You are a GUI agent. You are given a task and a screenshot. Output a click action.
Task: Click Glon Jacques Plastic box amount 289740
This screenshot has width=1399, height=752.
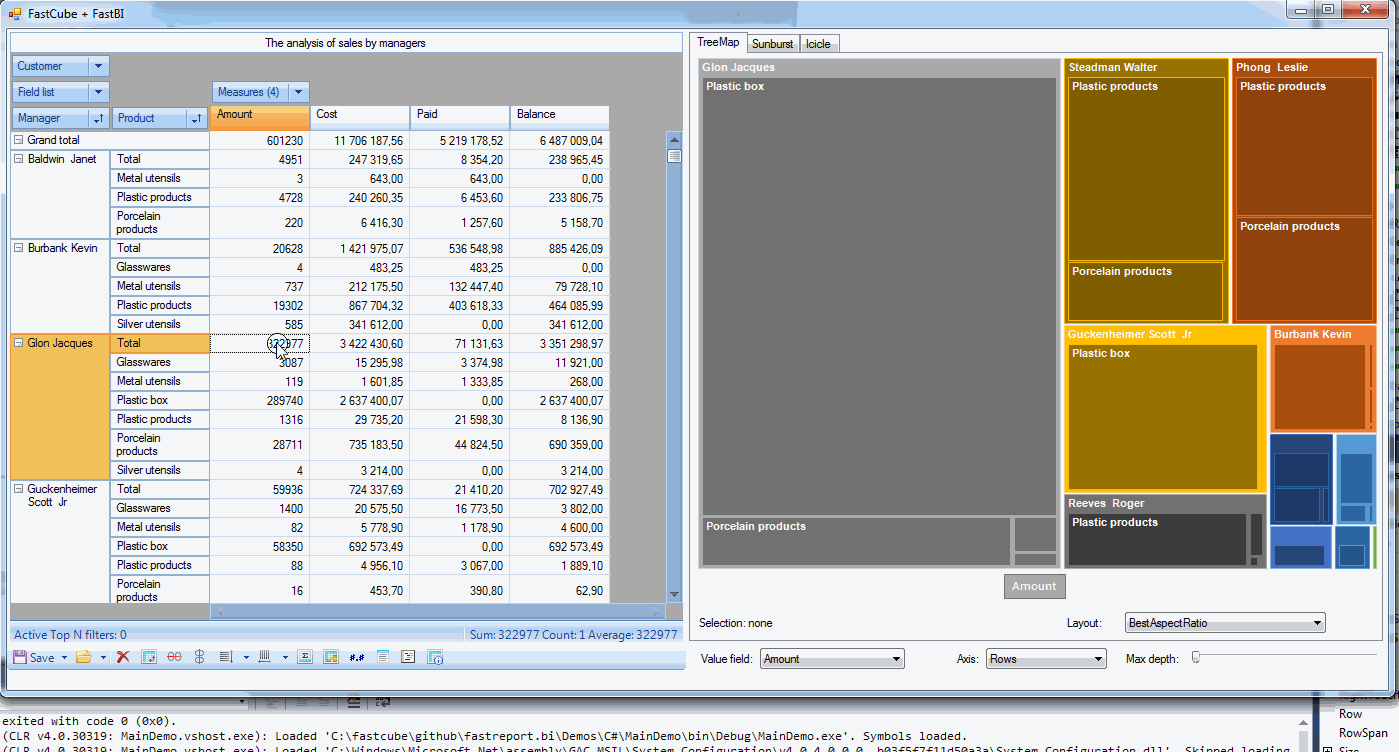(x=260, y=400)
